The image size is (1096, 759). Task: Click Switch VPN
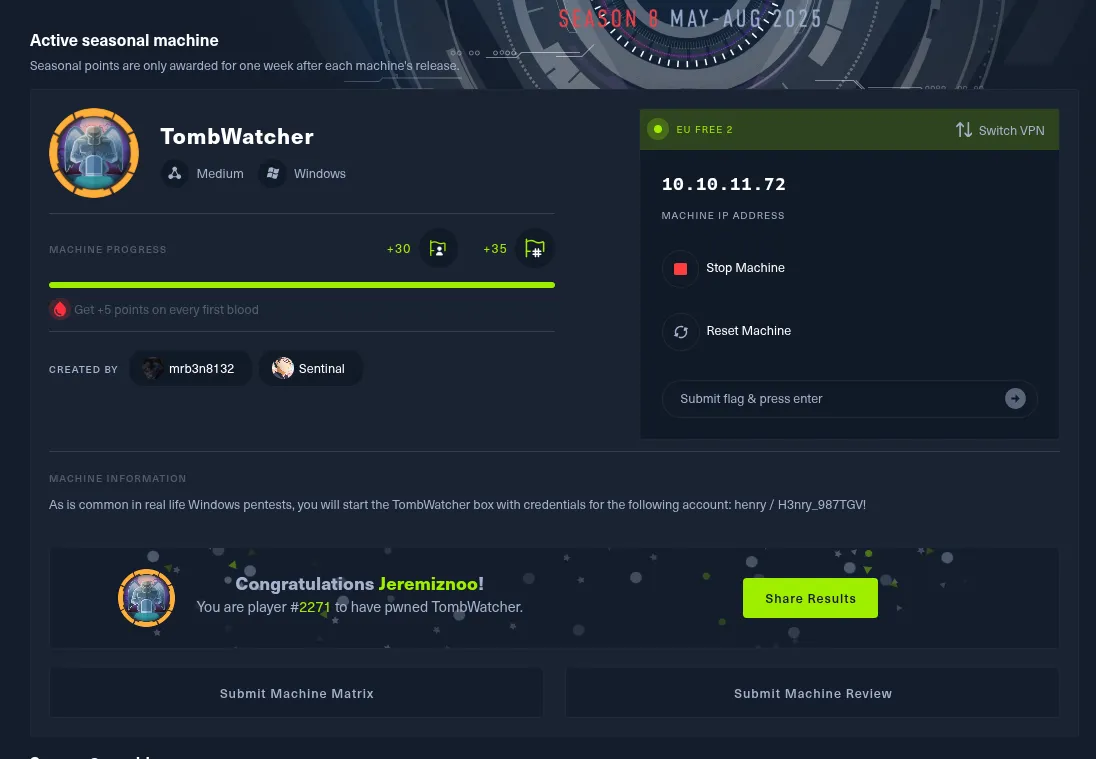tap(1000, 130)
